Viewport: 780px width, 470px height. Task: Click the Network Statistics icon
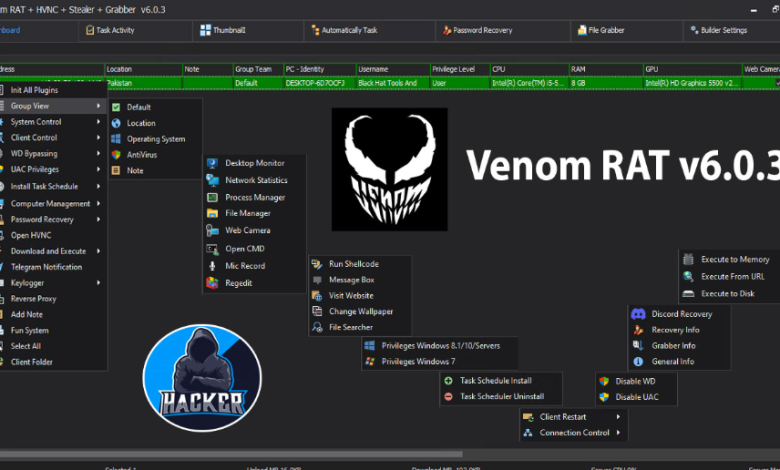click(x=212, y=180)
